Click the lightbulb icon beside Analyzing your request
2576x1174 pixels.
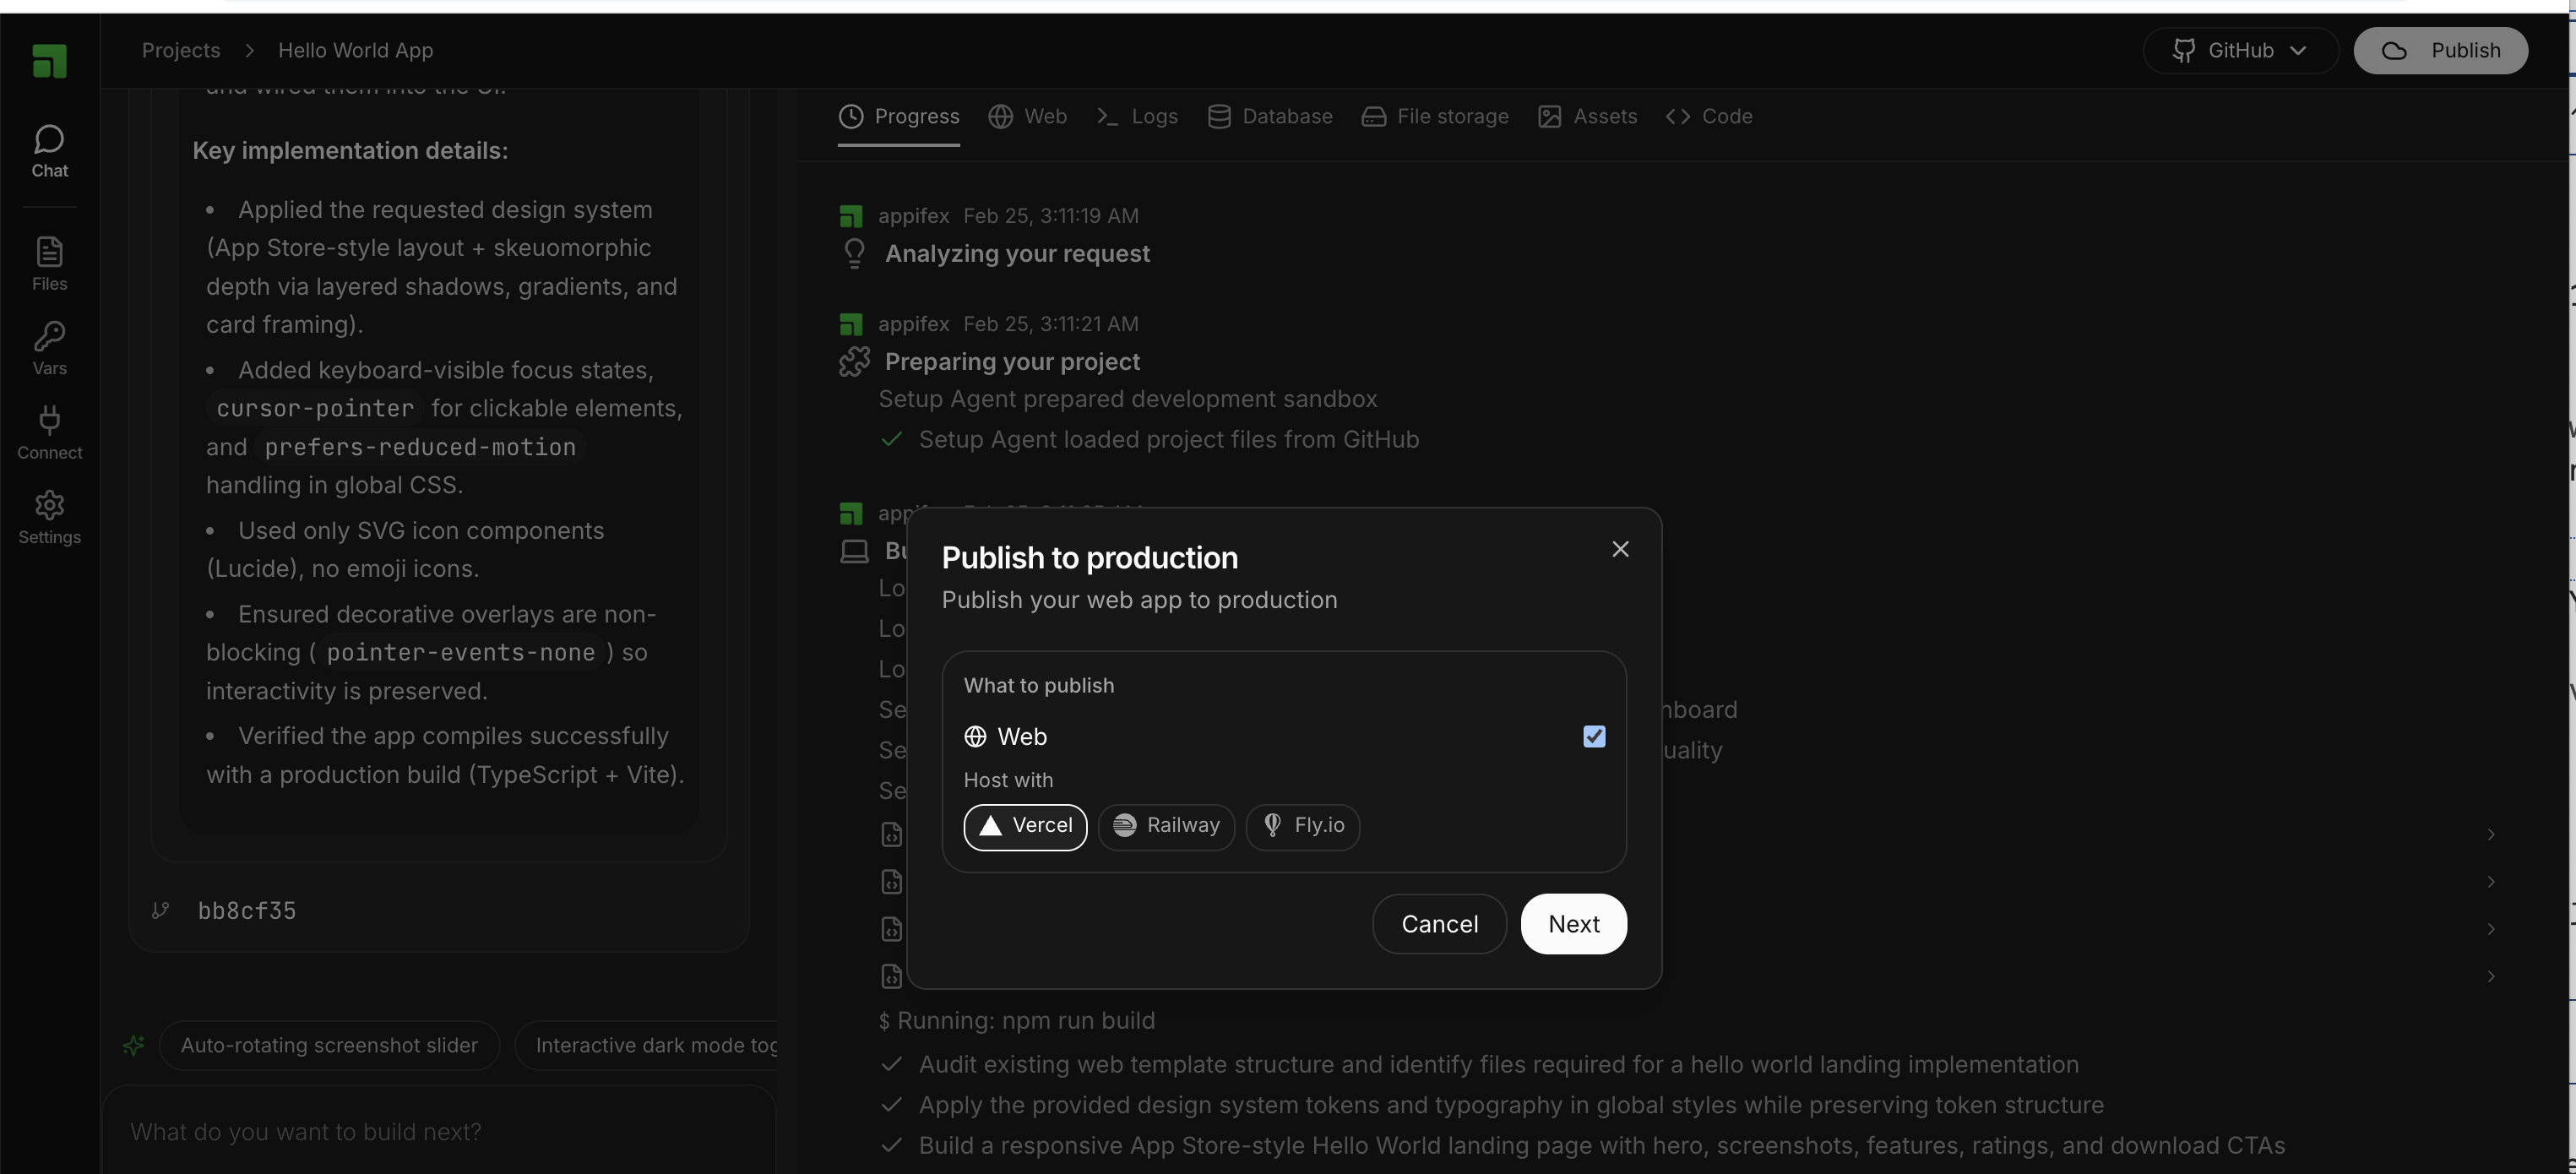pos(854,253)
